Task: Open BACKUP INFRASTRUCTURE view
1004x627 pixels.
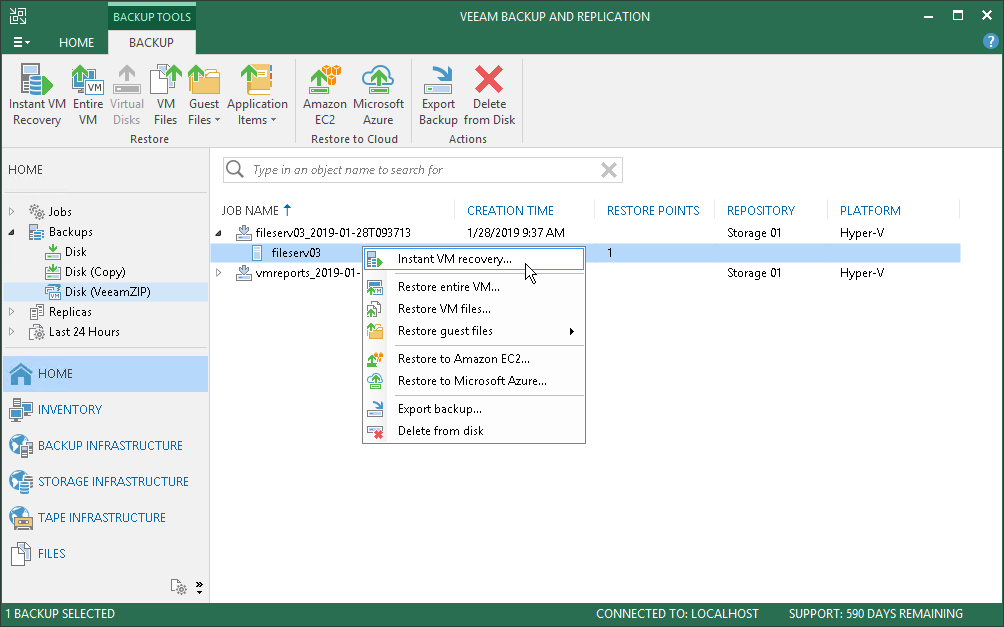Action: 106,445
